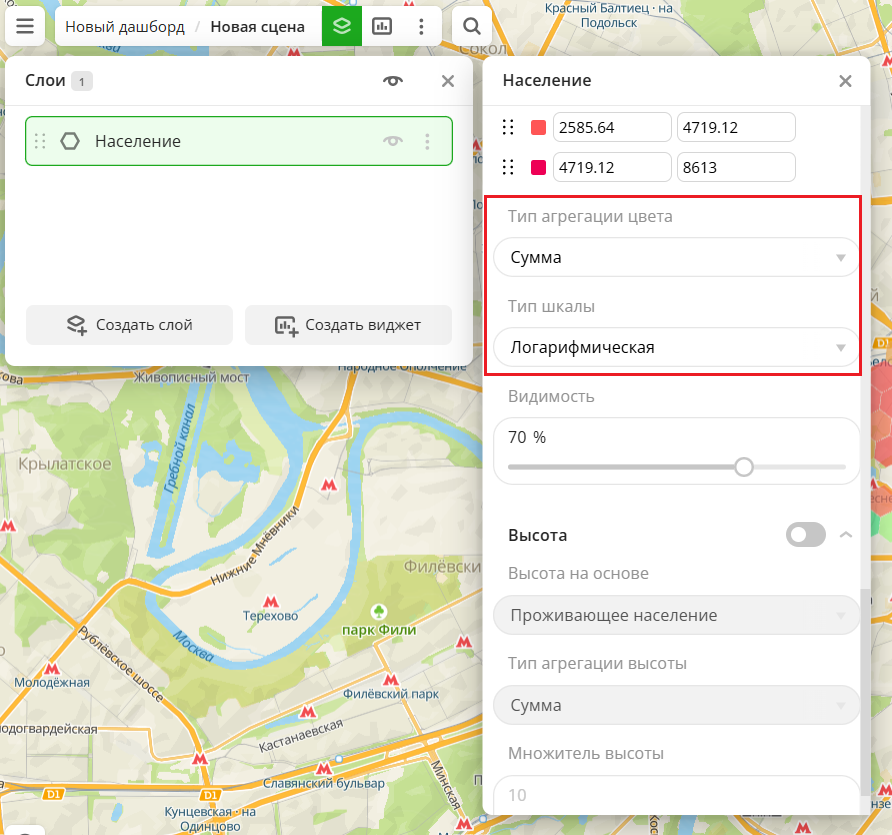This screenshot has width=892, height=835.
Task: Hide the Население layer with eye icon
Action: coord(393,142)
